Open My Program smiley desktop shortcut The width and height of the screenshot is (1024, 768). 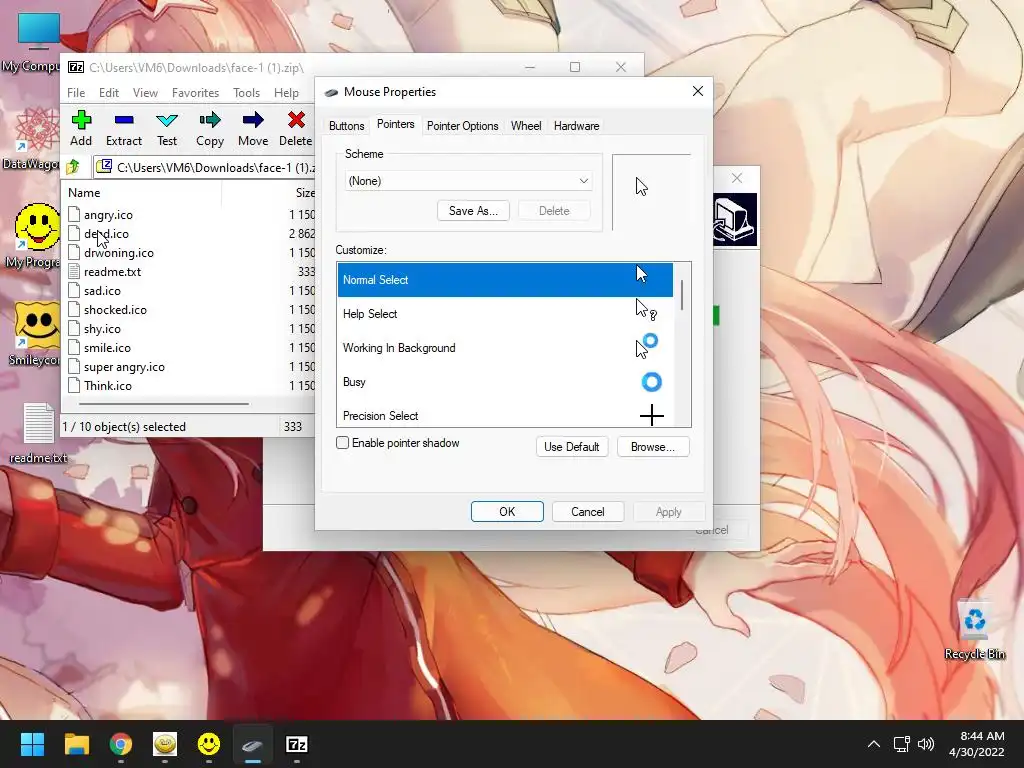[x=37, y=227]
